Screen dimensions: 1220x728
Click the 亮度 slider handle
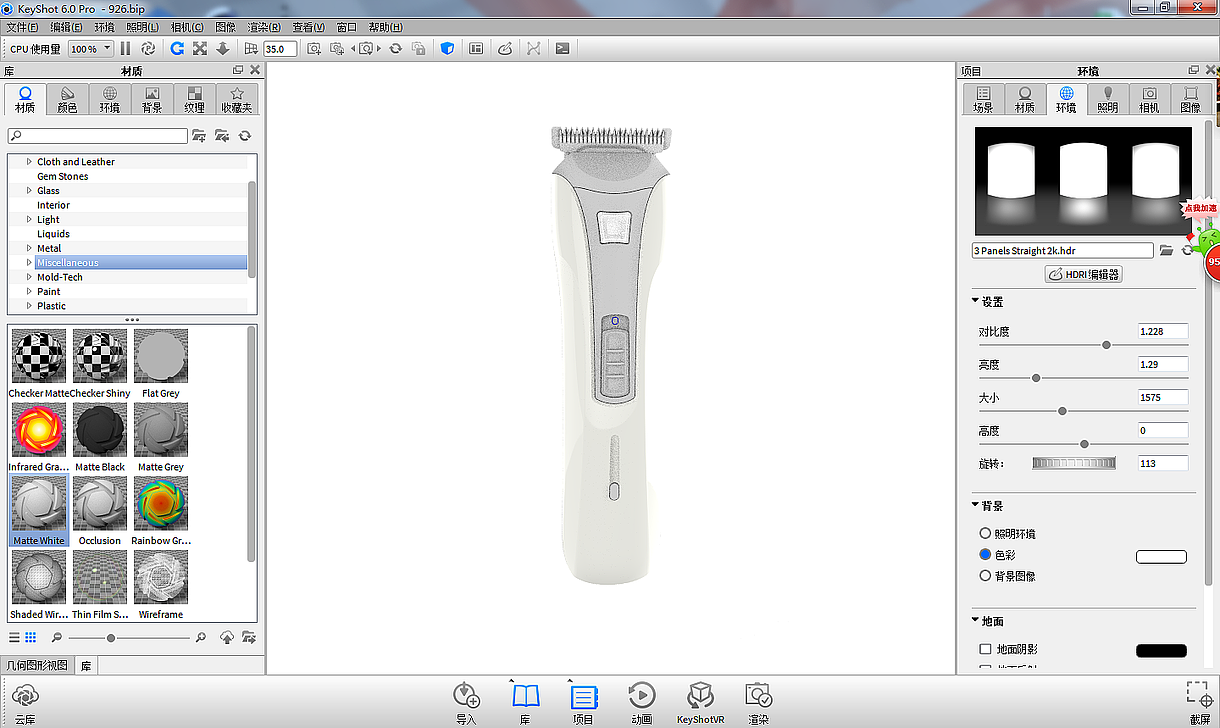click(1036, 378)
